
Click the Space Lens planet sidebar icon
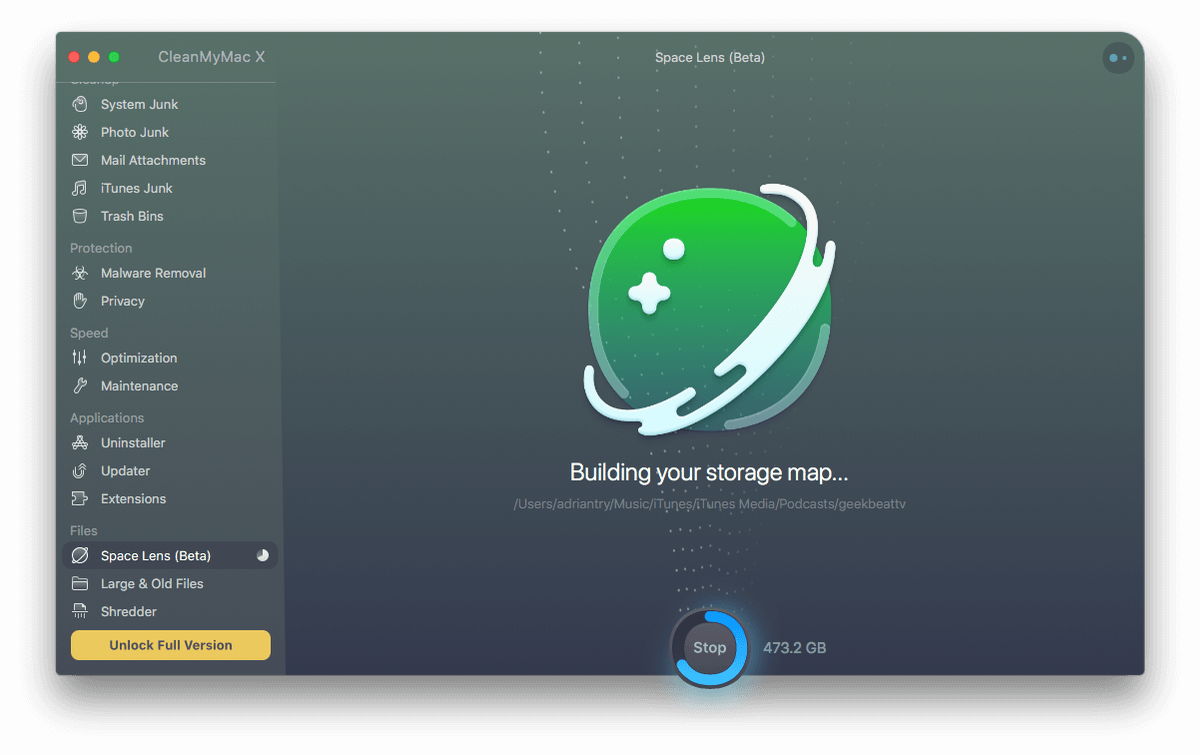click(x=80, y=556)
